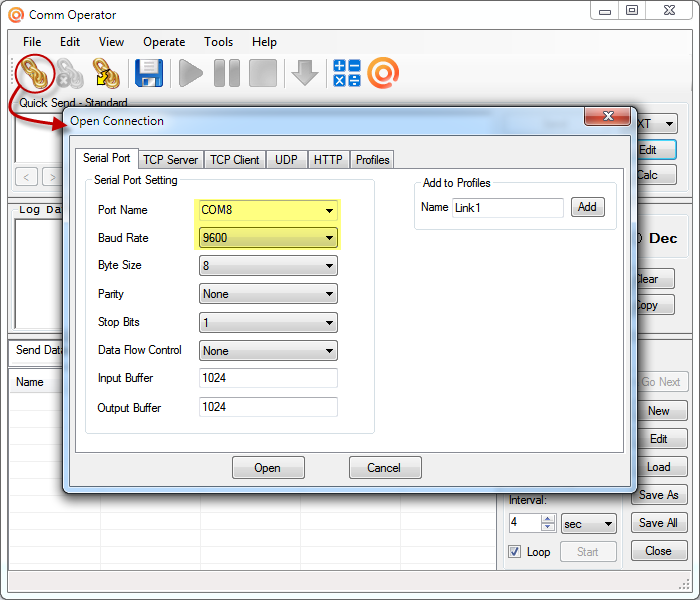Maximize the Comm Operator window
700x600 pixels.
632,11
